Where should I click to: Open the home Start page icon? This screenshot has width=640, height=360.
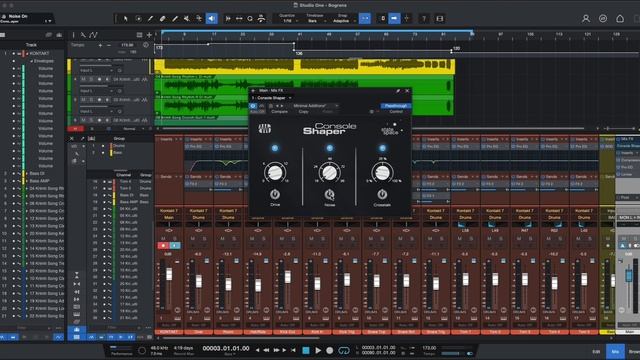620,18
